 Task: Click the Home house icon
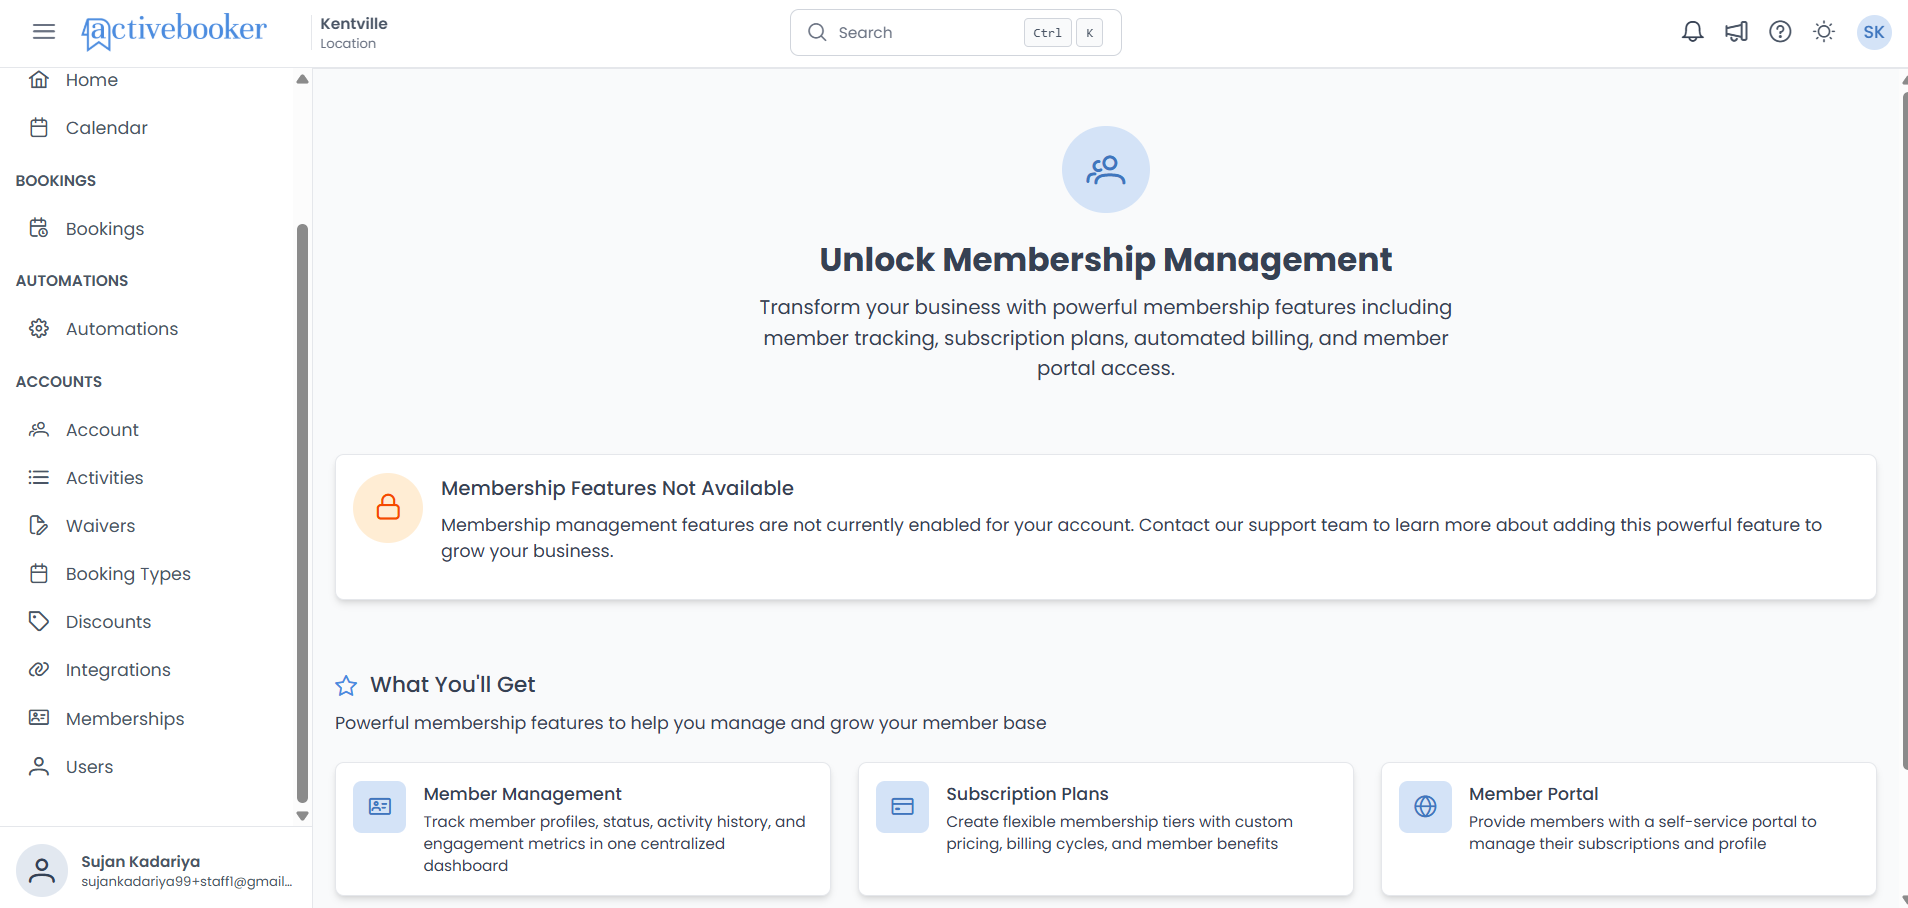click(x=39, y=80)
